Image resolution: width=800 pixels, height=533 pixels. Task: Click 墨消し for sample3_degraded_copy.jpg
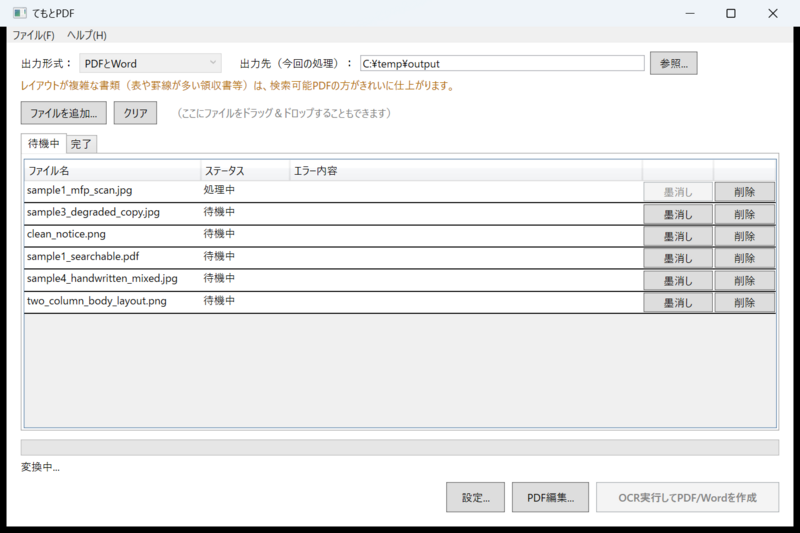pos(678,214)
